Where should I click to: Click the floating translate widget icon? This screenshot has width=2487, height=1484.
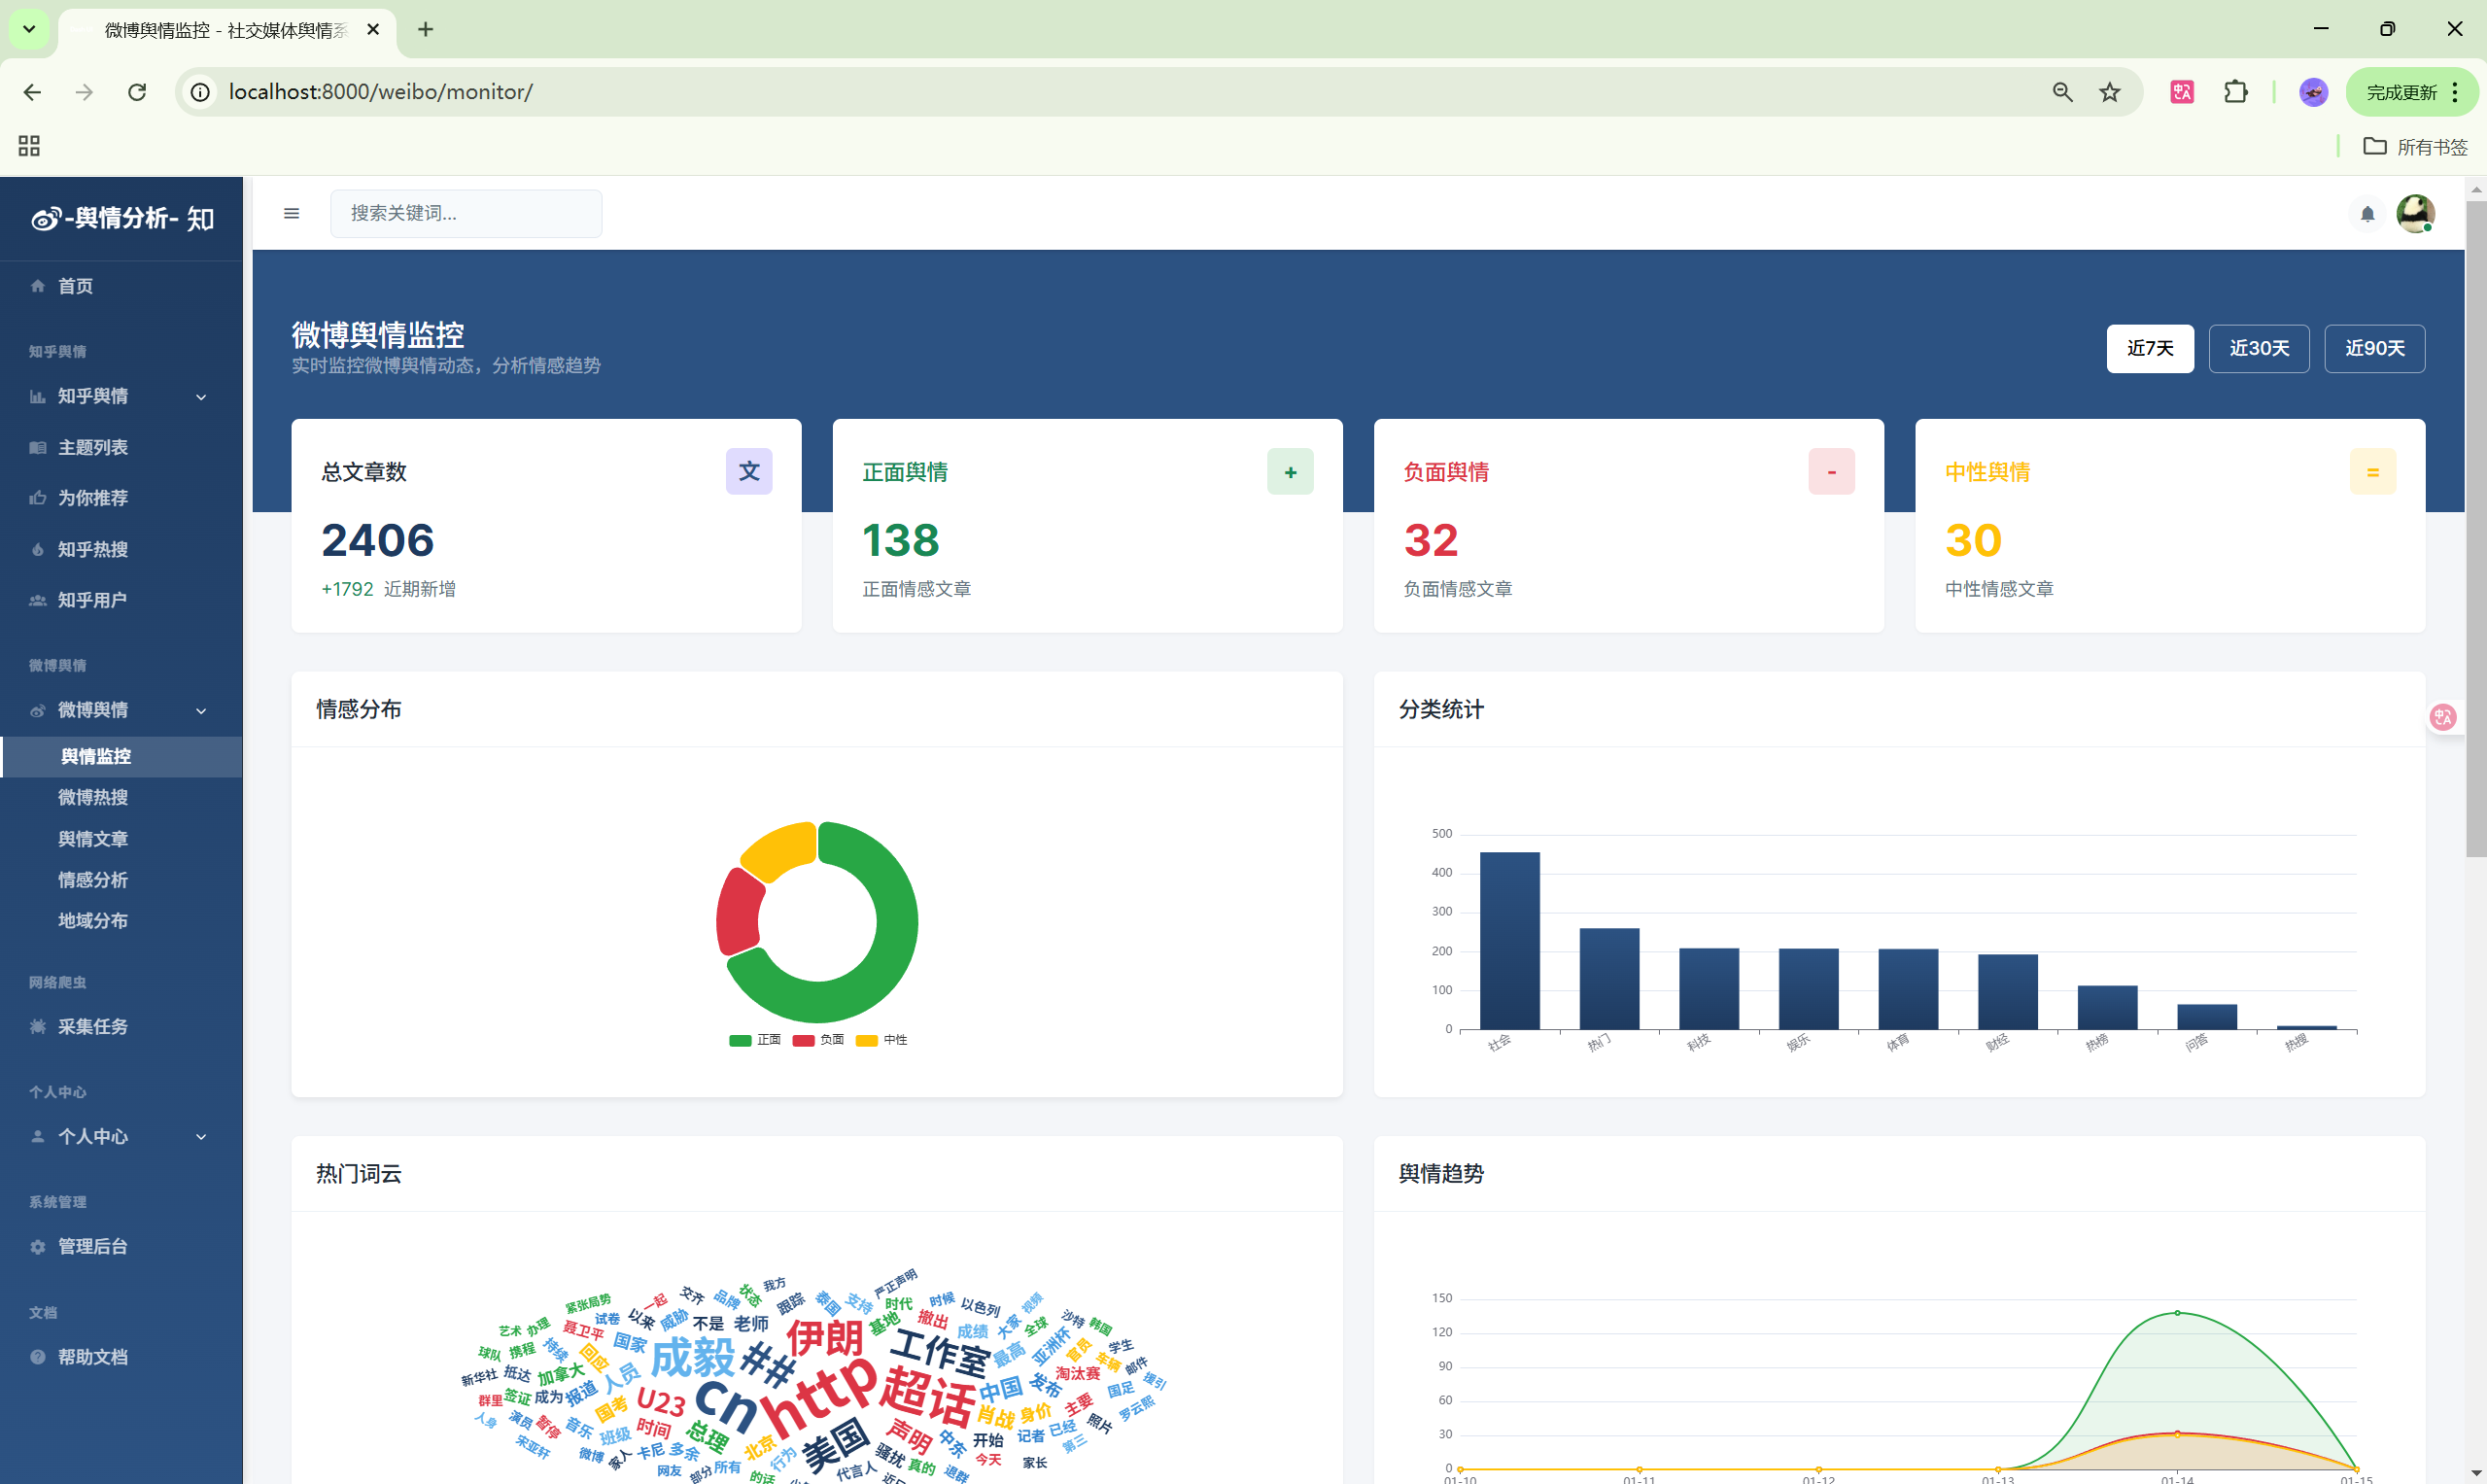click(x=2443, y=716)
